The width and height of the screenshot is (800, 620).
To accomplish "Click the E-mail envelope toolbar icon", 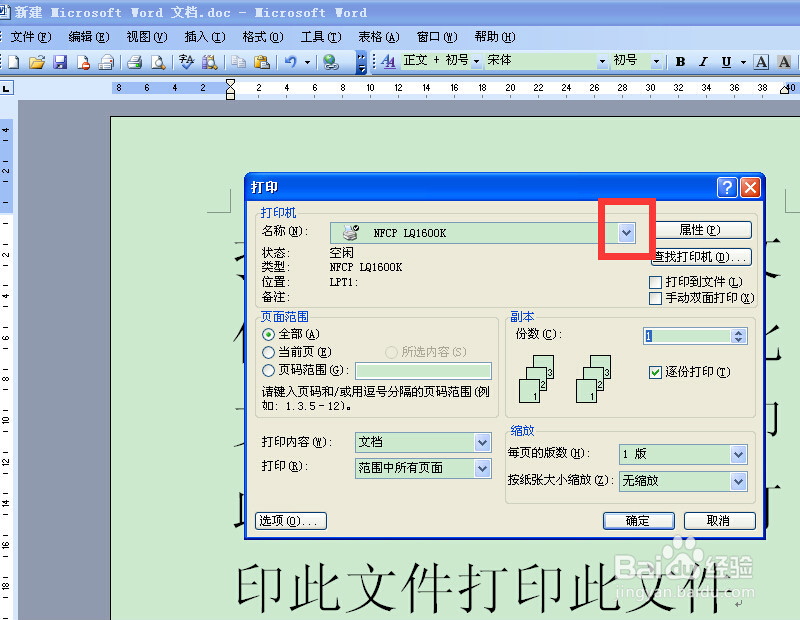I will 107,62.
